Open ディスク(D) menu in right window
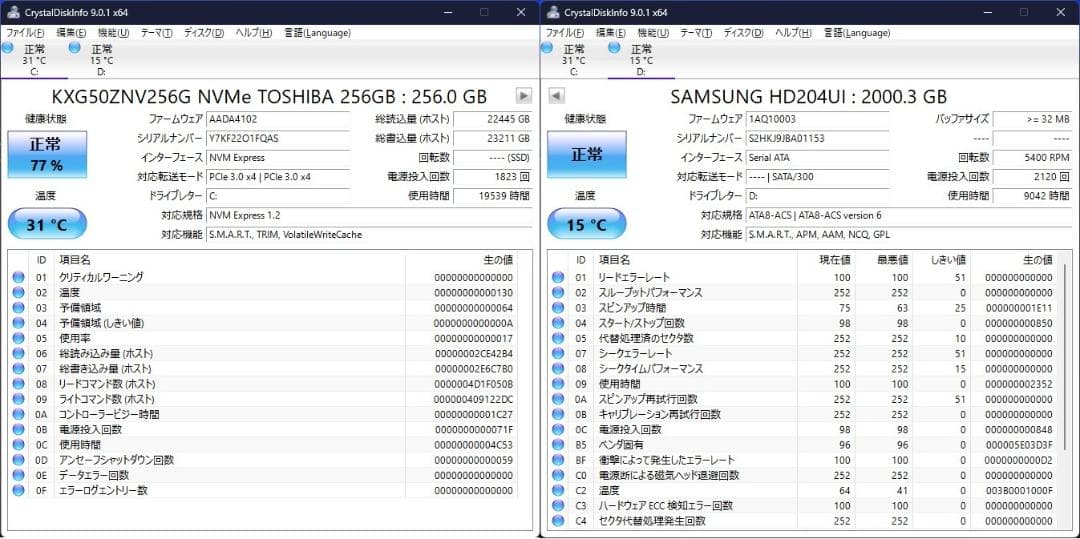 [x=744, y=32]
